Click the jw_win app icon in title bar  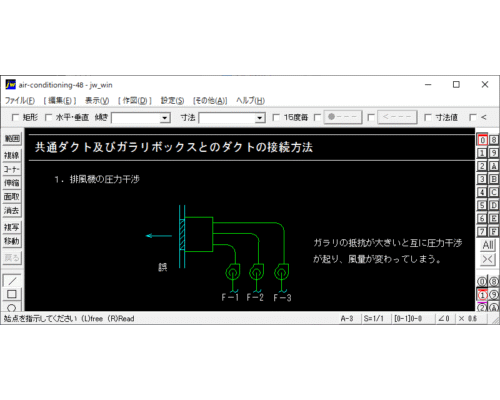click(x=10, y=85)
